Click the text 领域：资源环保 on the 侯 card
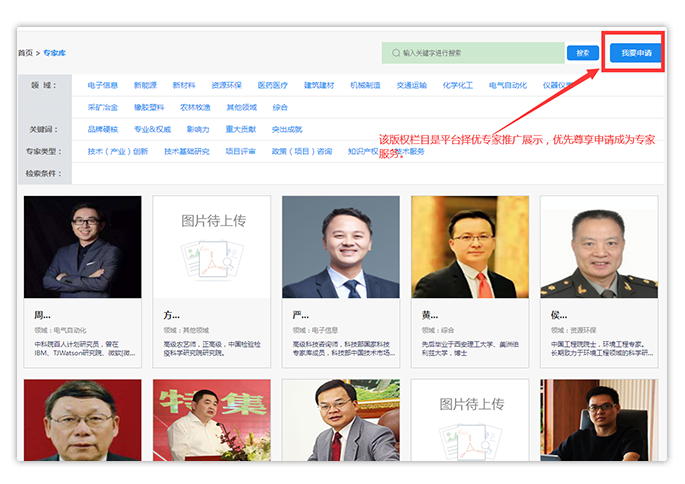Viewport: 685px width, 484px height. pyautogui.click(x=574, y=330)
